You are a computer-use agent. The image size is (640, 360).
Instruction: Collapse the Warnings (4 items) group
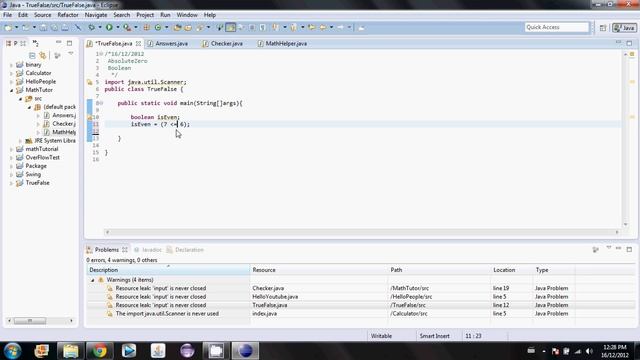(92, 280)
